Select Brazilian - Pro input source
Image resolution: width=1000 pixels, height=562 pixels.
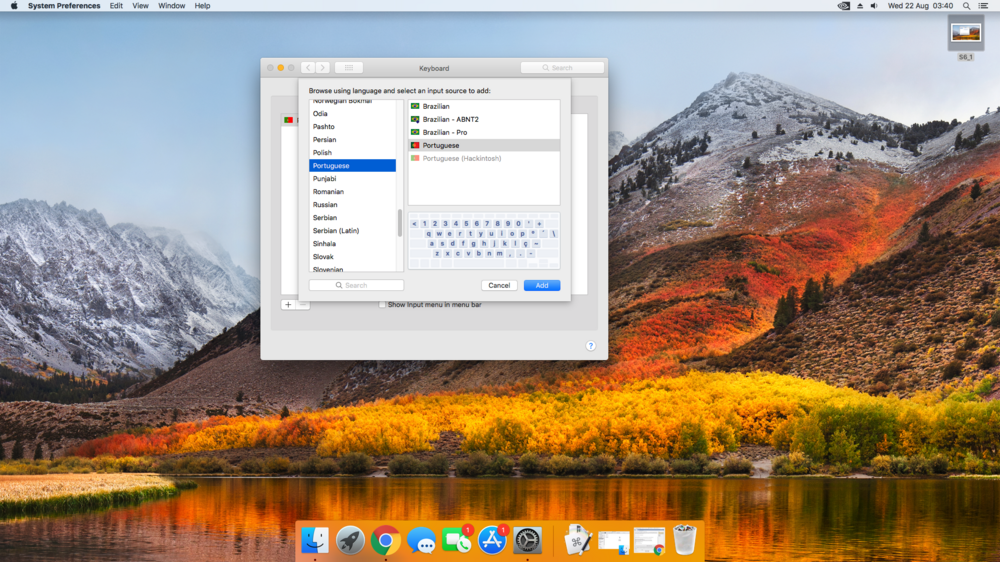(x=444, y=132)
